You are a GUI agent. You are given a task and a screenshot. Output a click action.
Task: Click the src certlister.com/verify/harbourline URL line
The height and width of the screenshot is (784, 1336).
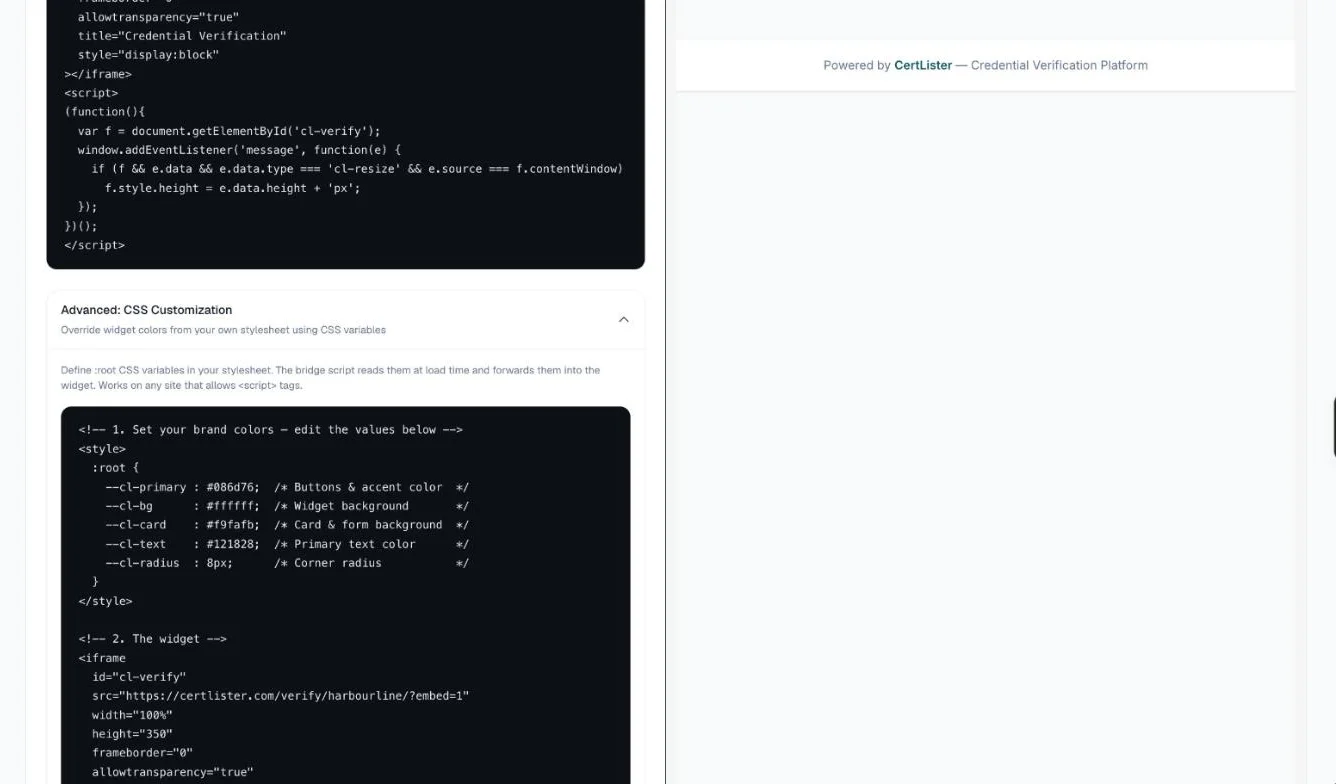280,696
